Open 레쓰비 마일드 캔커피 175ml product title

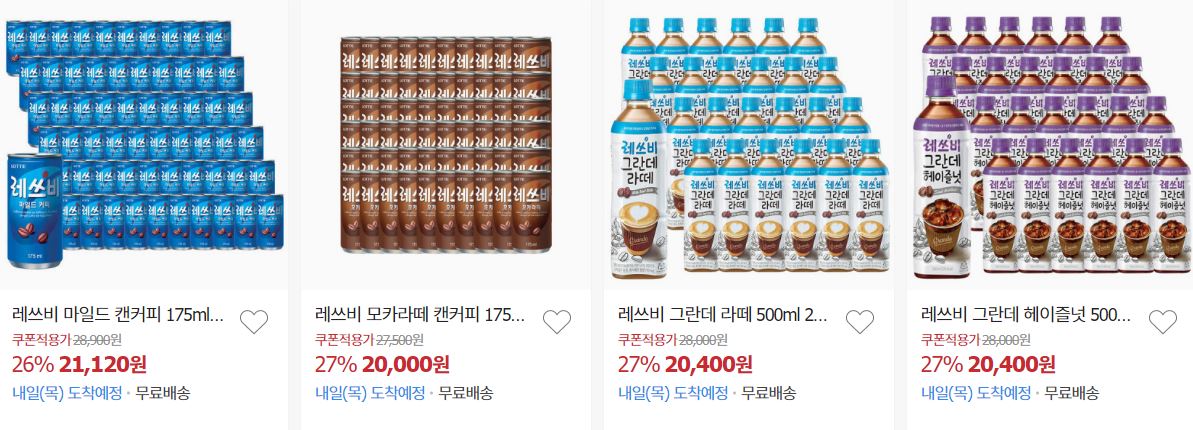pyautogui.click(x=119, y=314)
